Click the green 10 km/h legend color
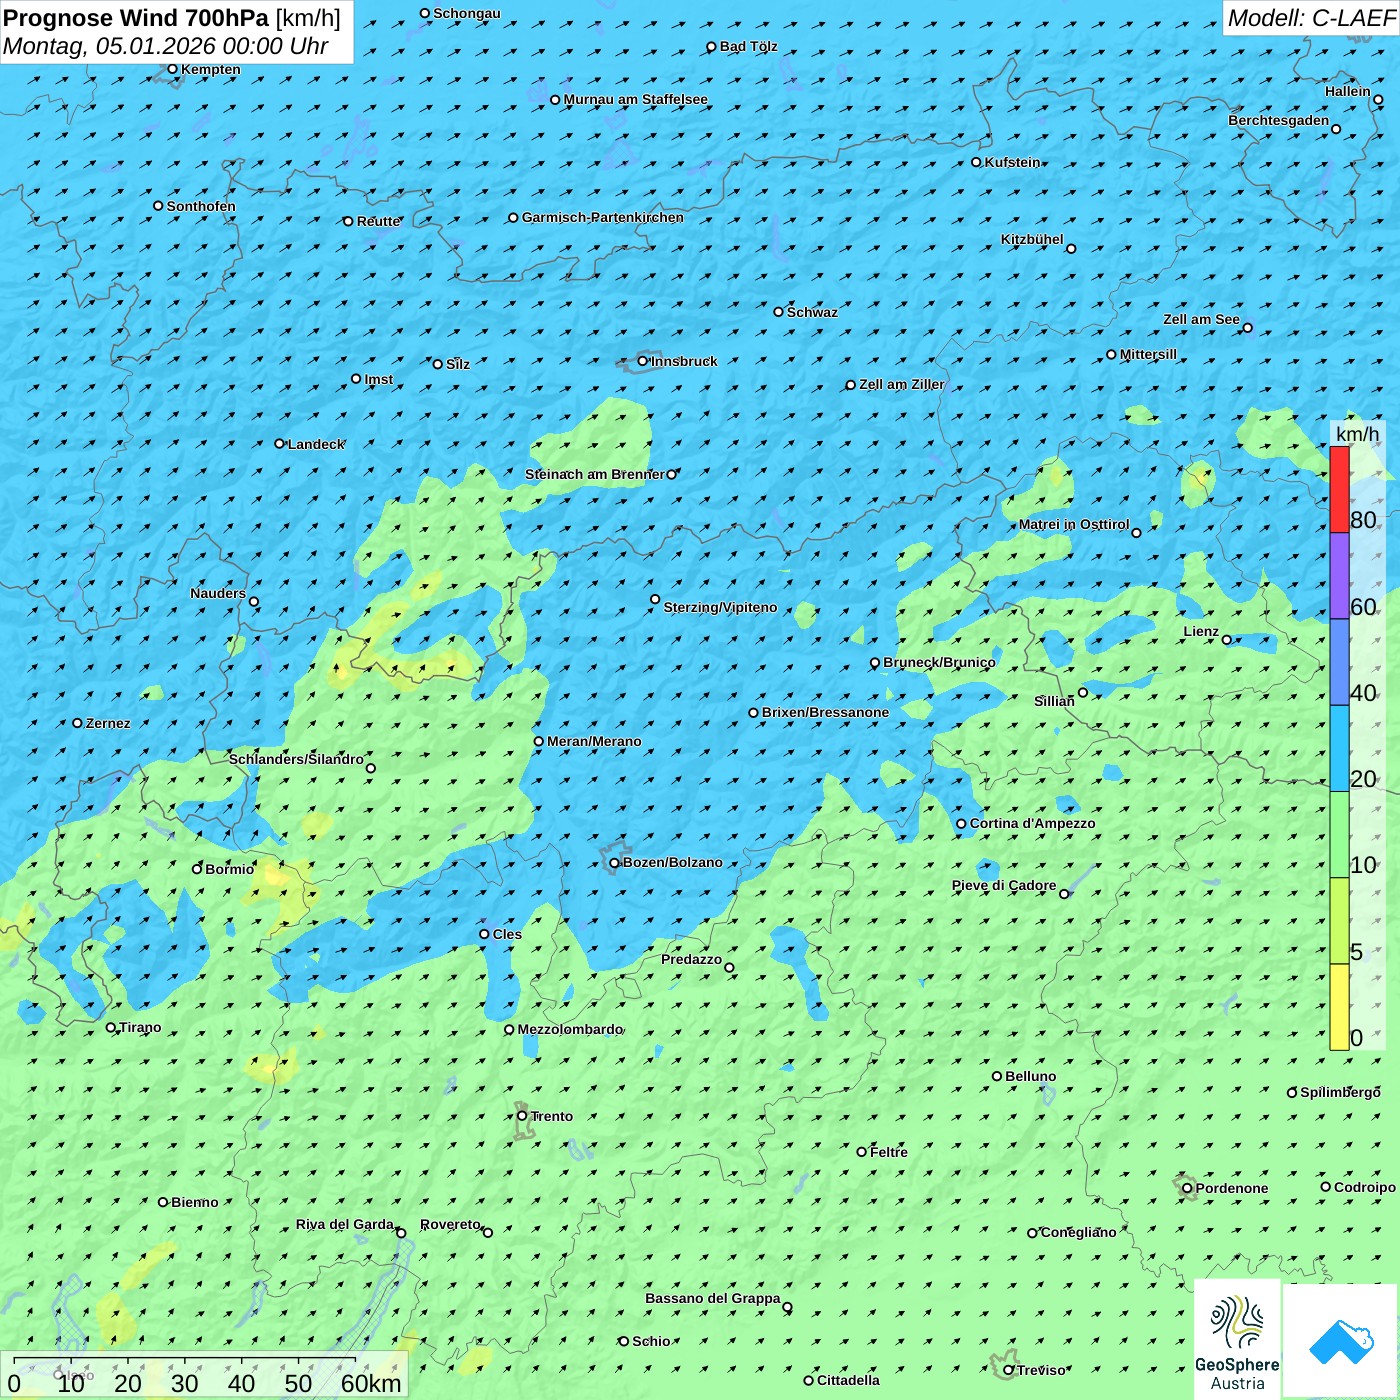This screenshot has height=1400, width=1400. [x=1339, y=835]
